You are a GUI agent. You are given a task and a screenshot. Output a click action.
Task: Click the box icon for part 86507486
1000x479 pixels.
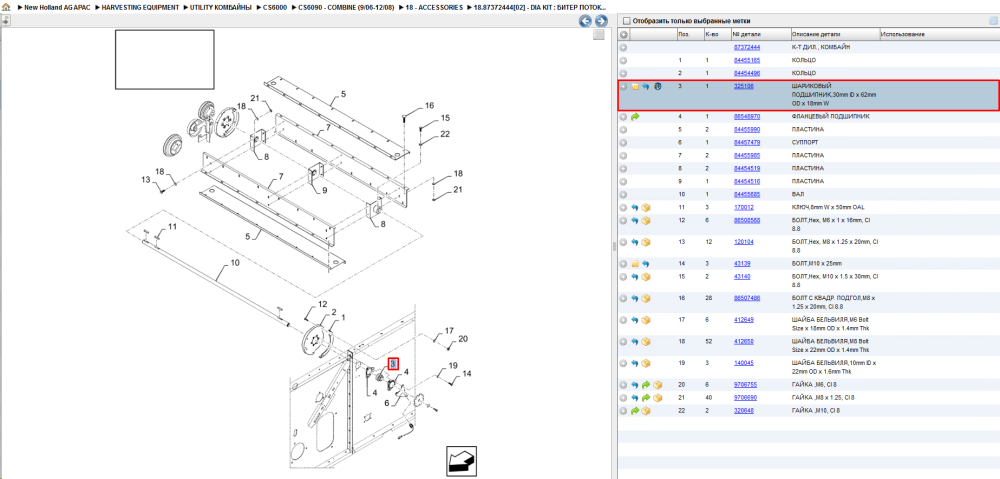pyautogui.click(x=646, y=298)
